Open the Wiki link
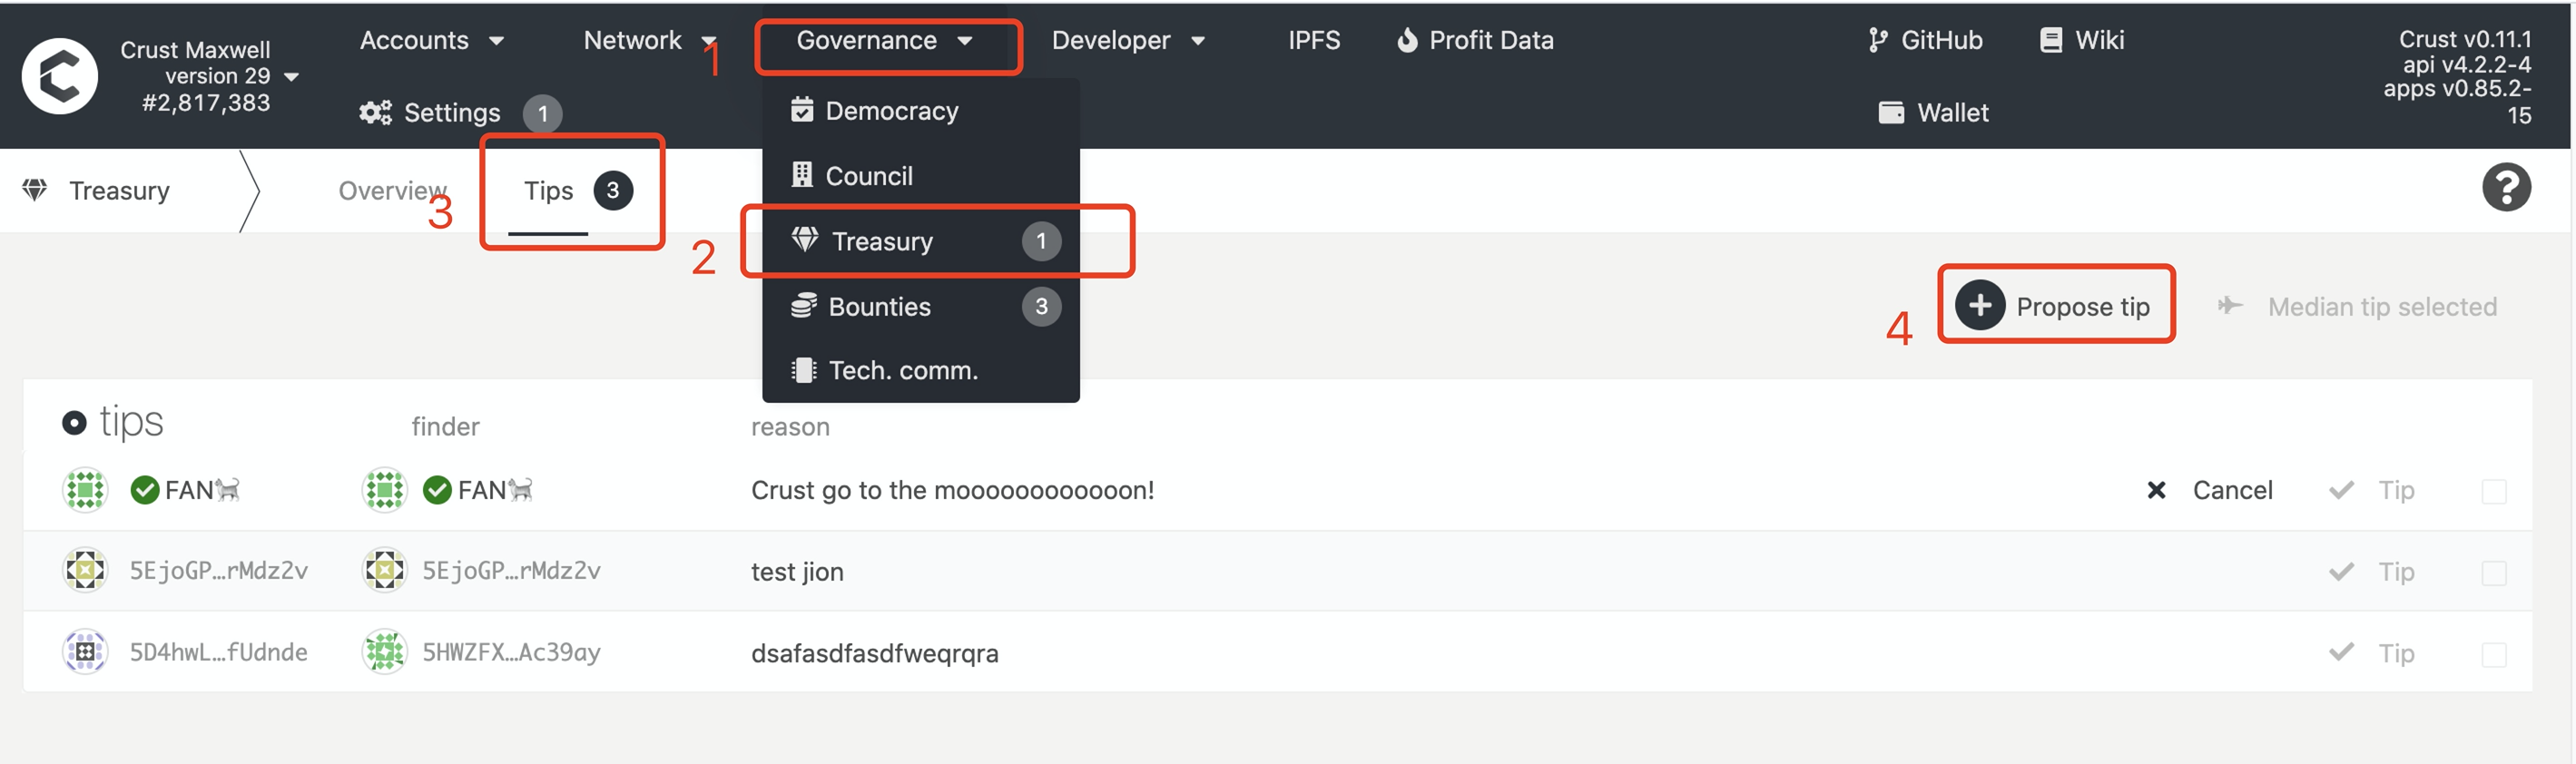The image size is (2576, 764). click(2081, 40)
